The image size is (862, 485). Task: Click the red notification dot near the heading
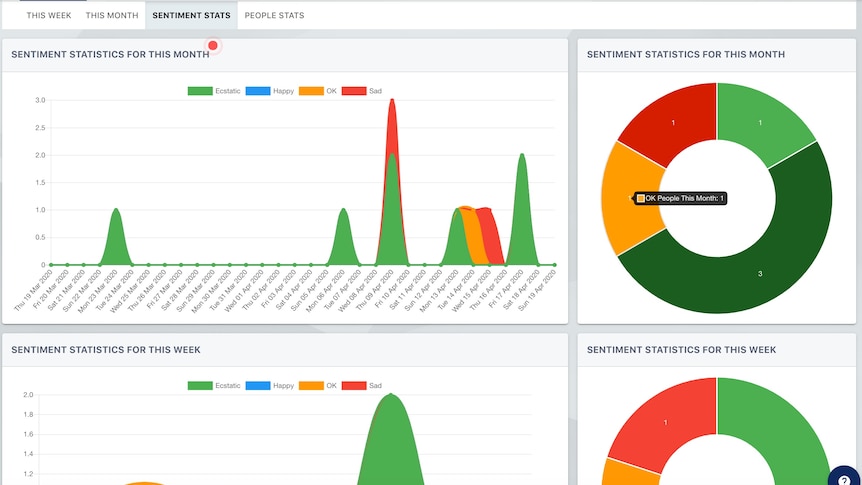[213, 45]
